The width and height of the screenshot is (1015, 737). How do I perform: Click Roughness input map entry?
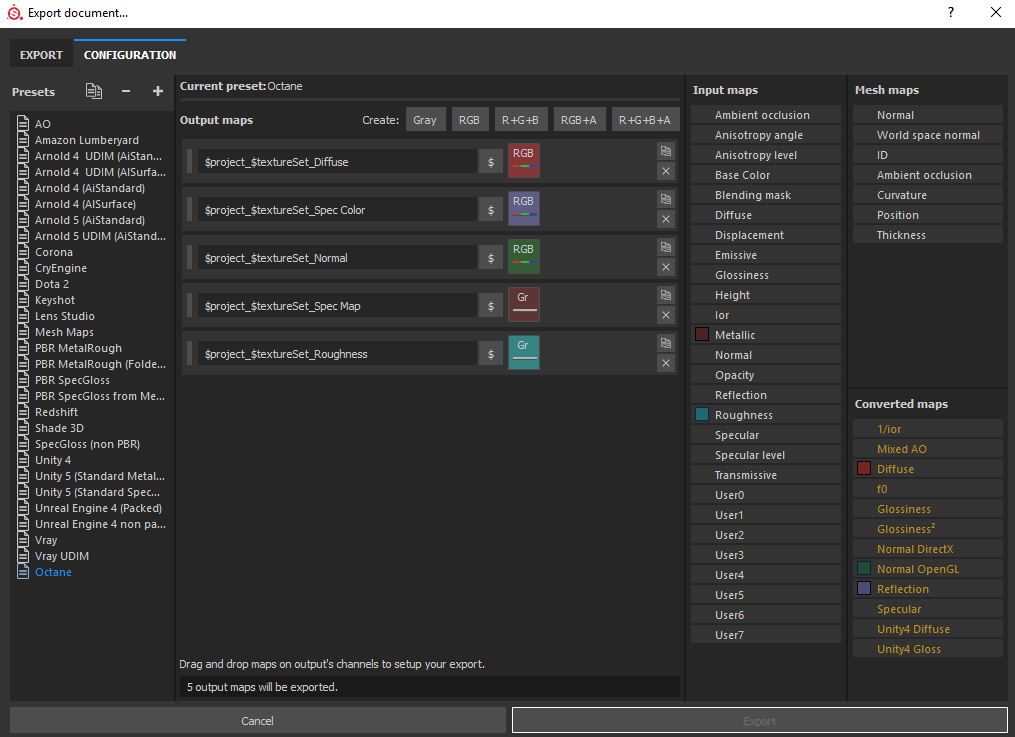point(766,415)
